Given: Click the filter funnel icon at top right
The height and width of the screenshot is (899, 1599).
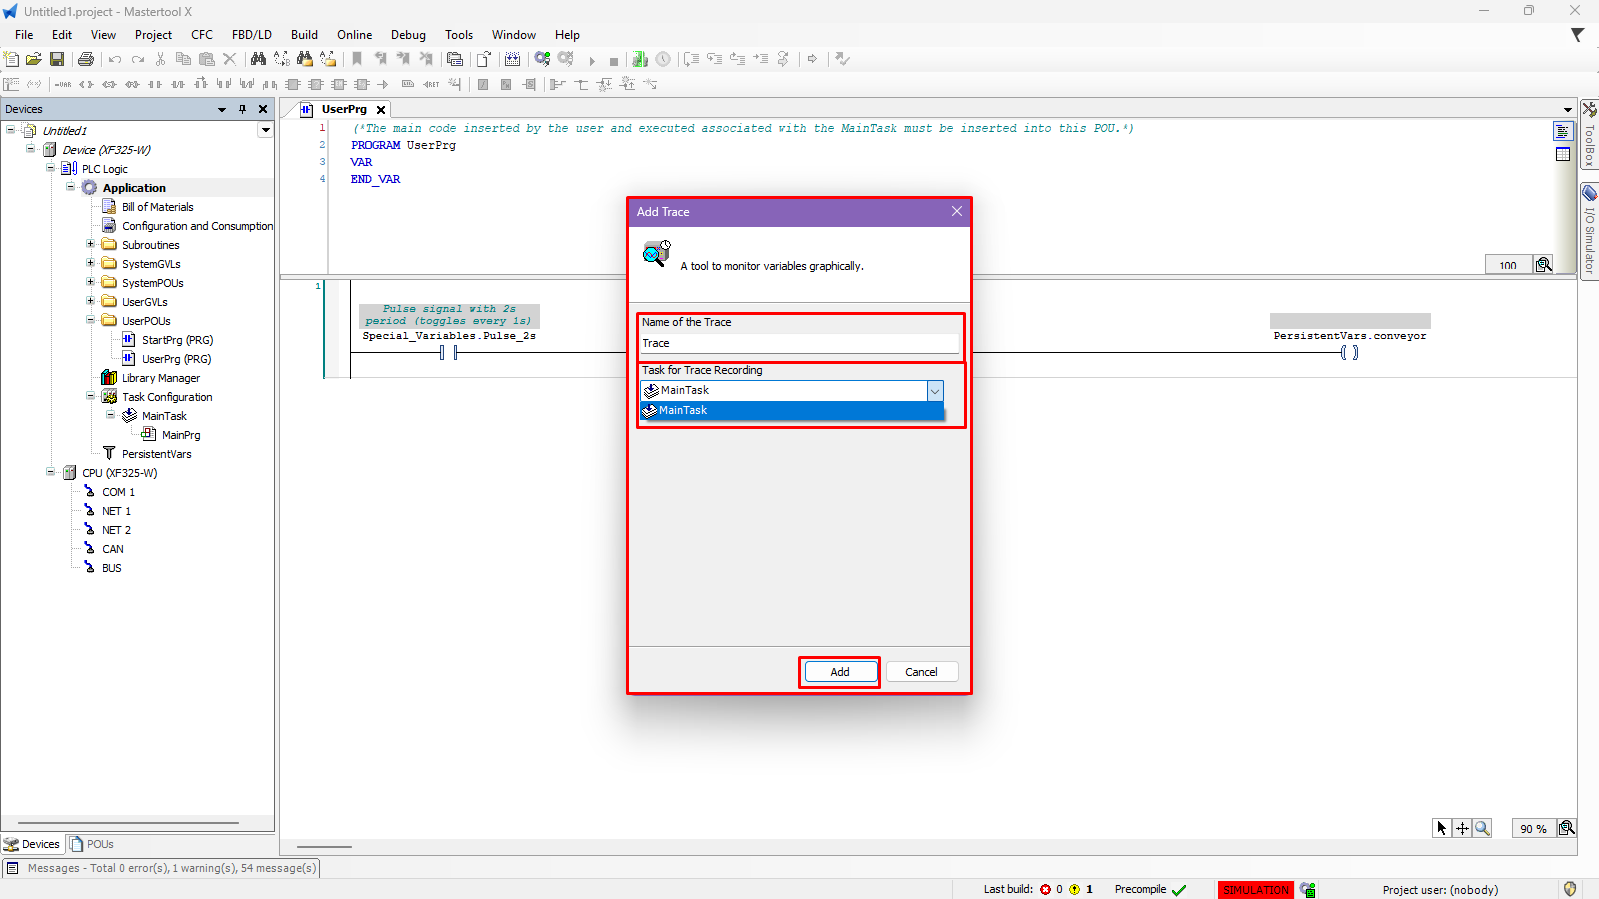Looking at the screenshot, I should [1577, 35].
